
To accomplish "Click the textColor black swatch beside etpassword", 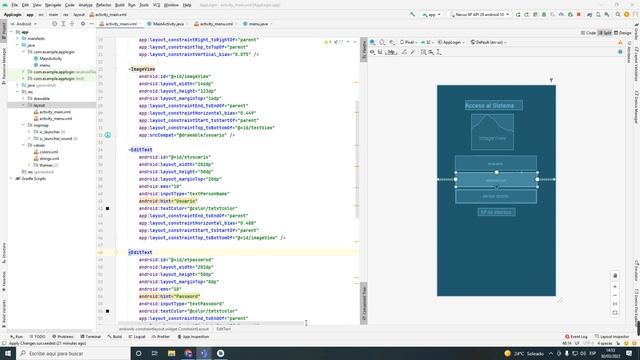I will coord(107,311).
